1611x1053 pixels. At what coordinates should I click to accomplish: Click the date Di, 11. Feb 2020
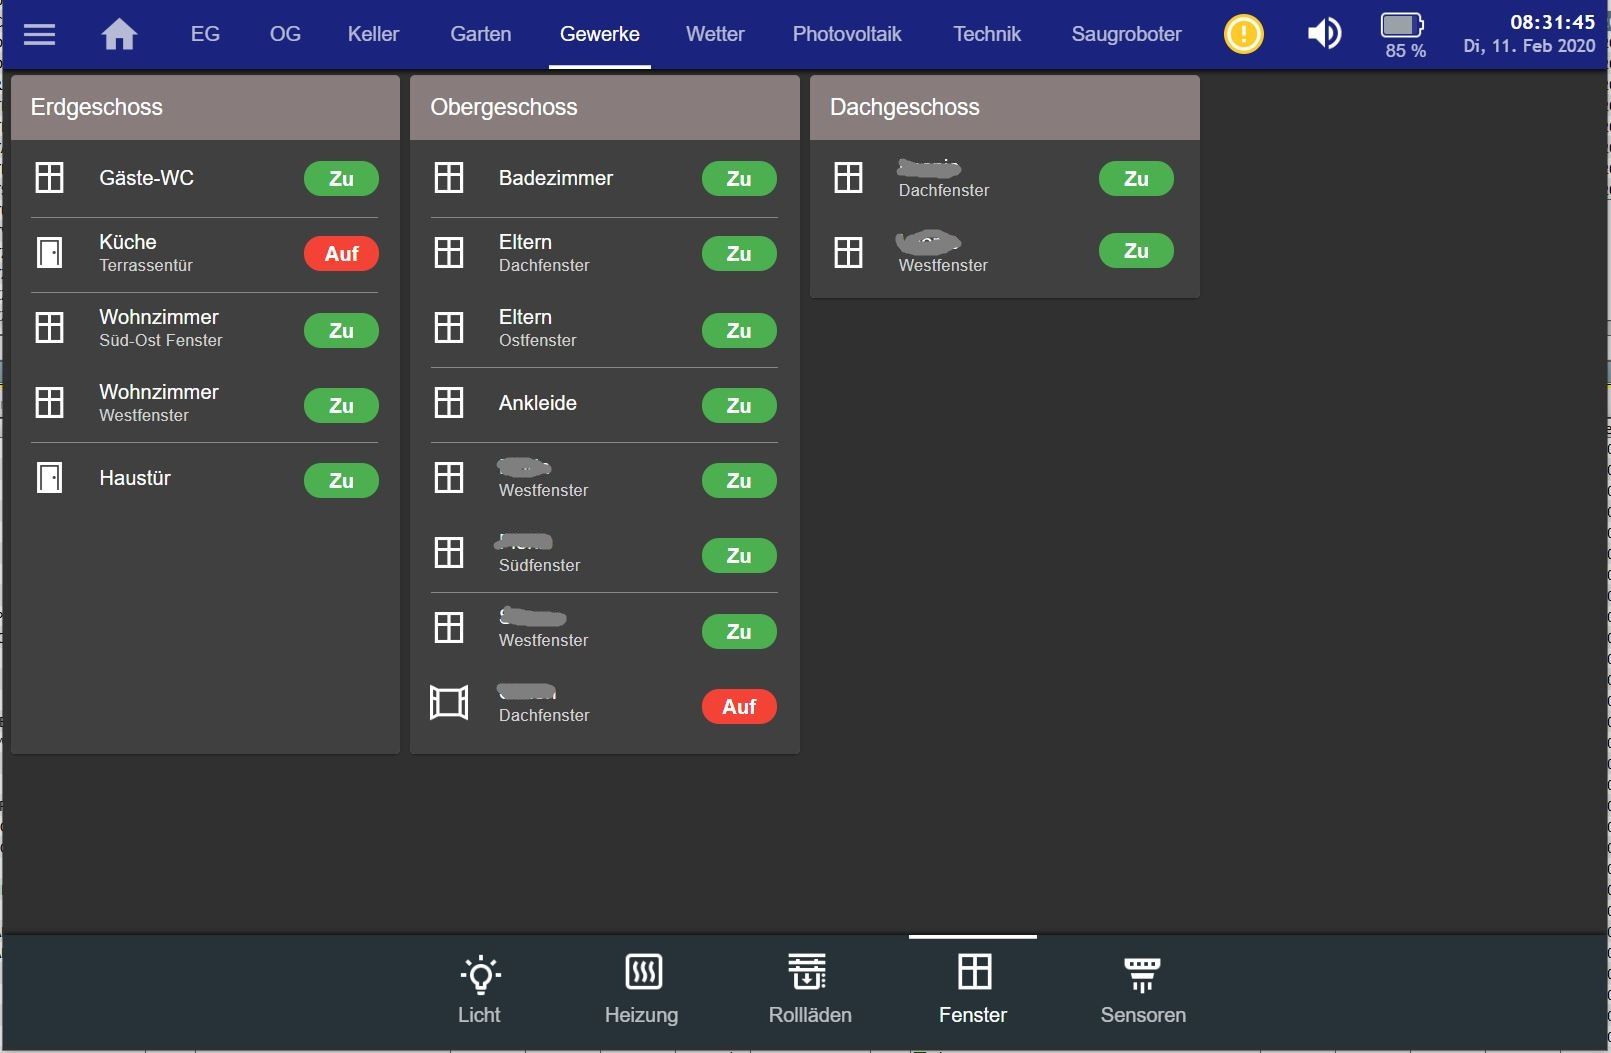point(1529,46)
